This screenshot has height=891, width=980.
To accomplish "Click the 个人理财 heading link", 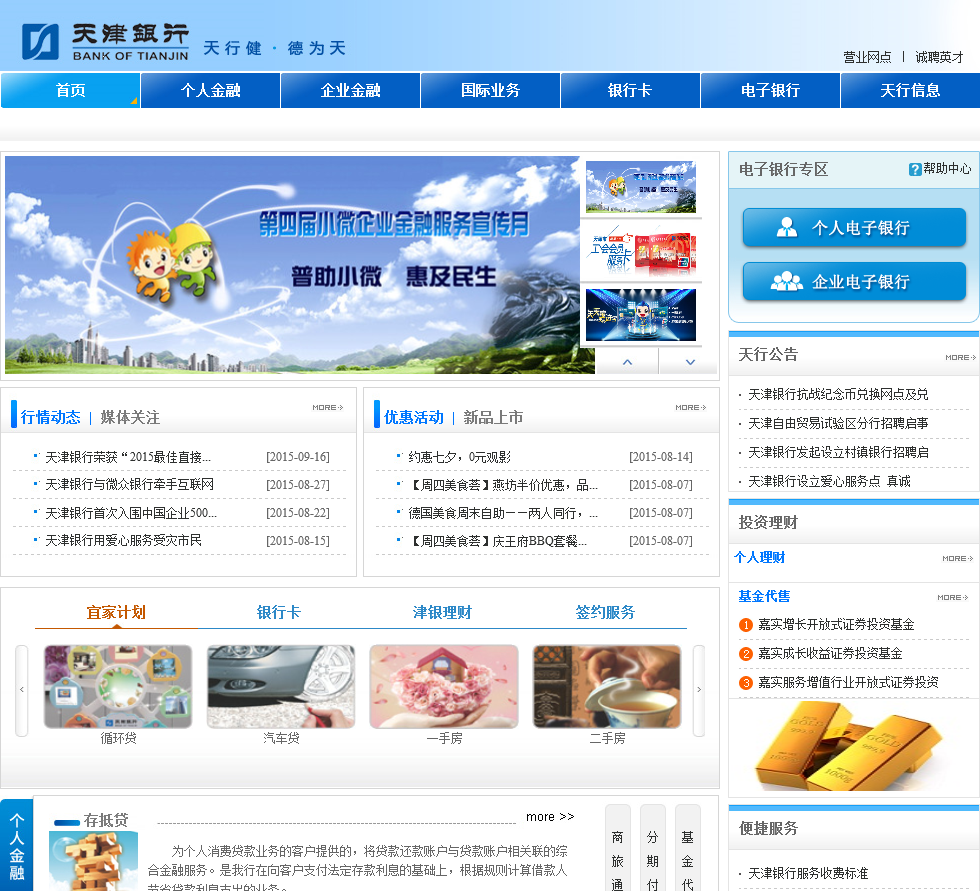I will [759, 557].
